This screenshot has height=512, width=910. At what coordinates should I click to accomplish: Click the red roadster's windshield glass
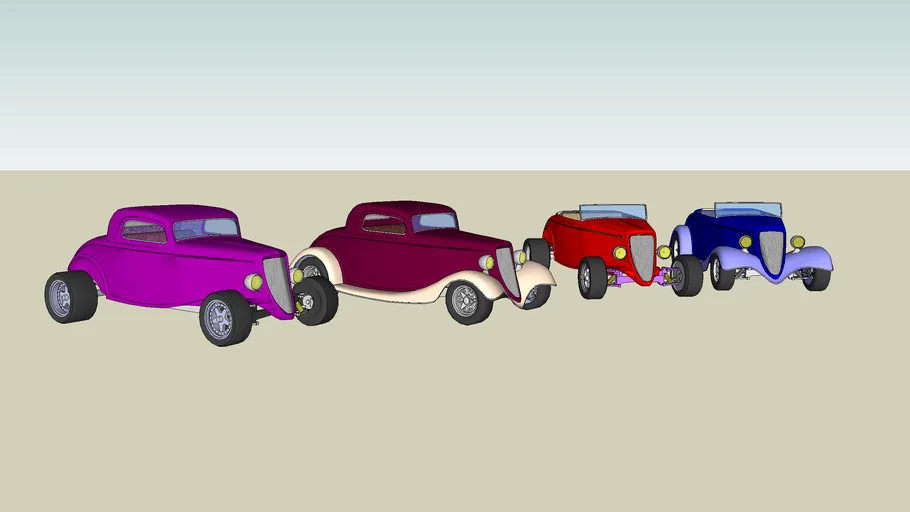(x=612, y=212)
